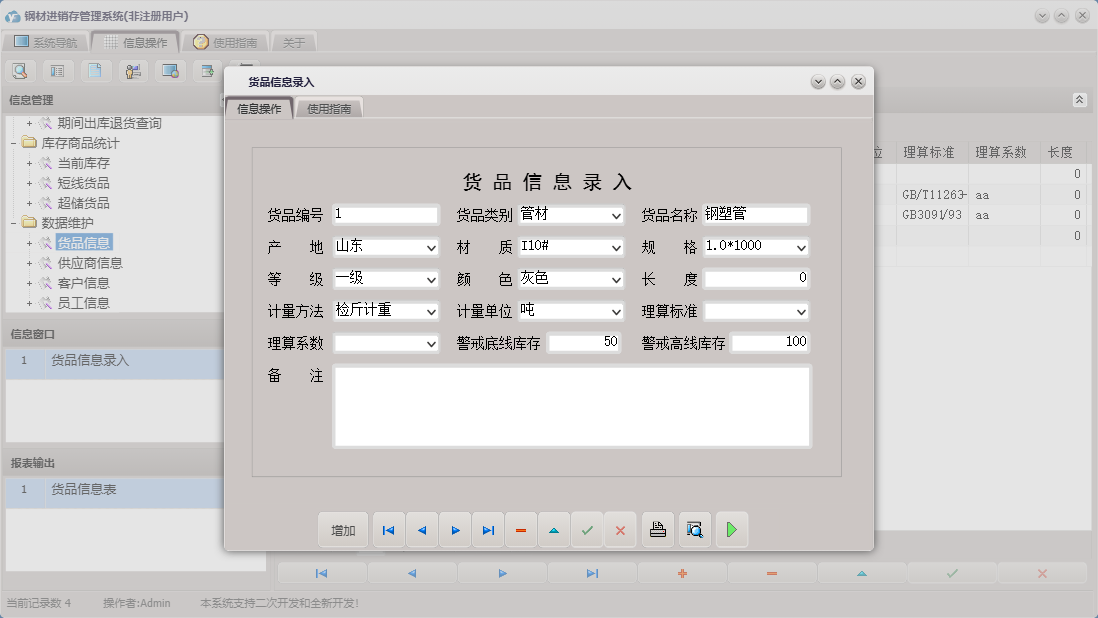The height and width of the screenshot is (618, 1098).
Task: Click the edit record blue triangle icon
Action: [x=554, y=529]
